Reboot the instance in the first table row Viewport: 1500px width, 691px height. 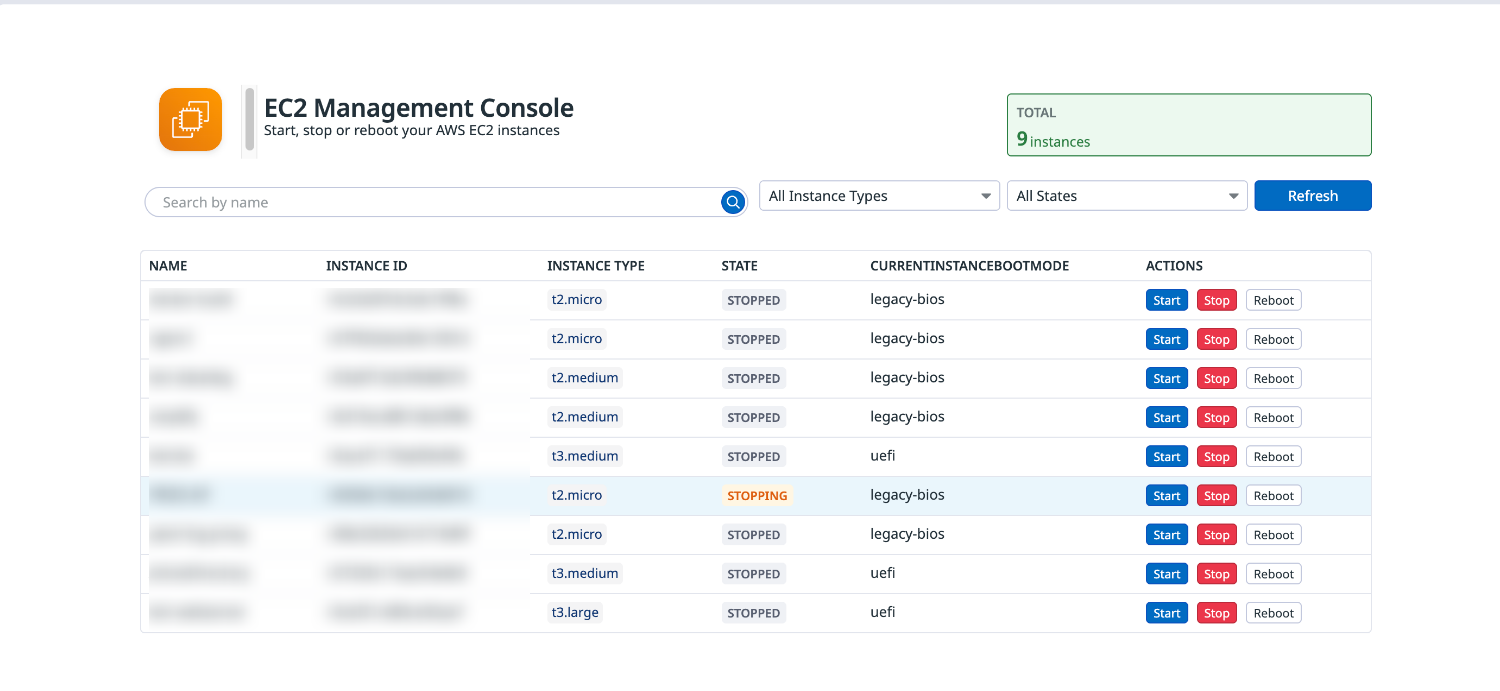pyautogui.click(x=1274, y=300)
